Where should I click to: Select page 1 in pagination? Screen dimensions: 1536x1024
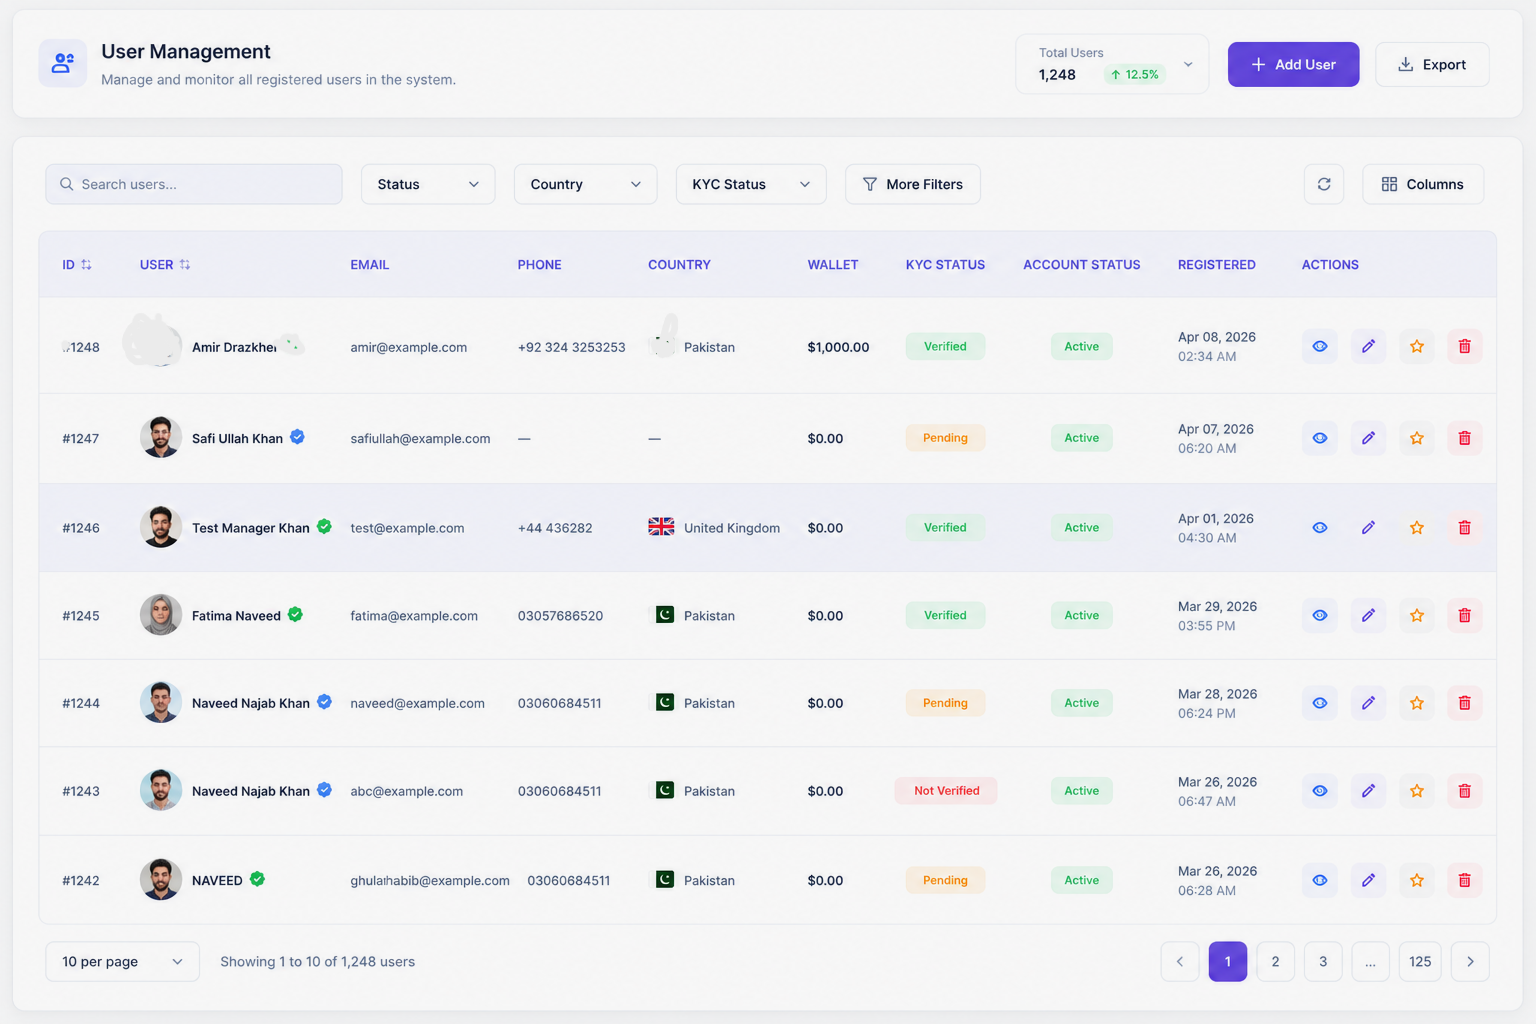point(1228,962)
